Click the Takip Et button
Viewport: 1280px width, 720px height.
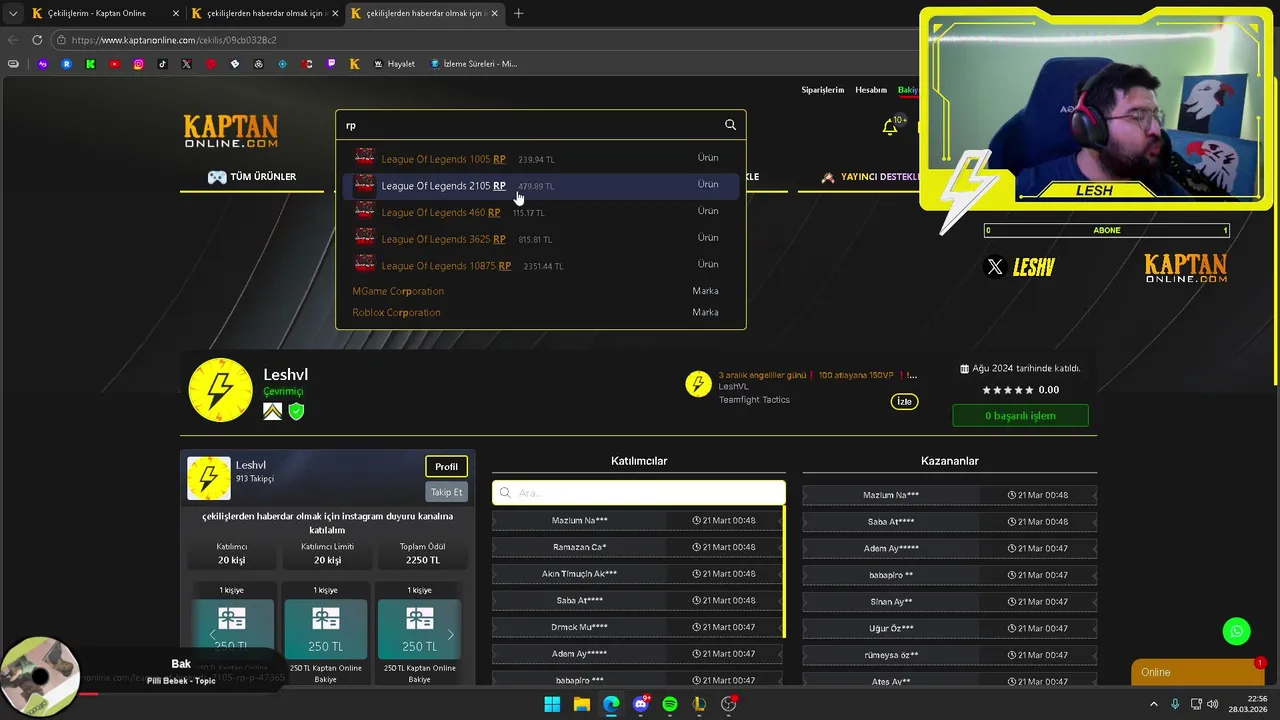click(x=446, y=492)
